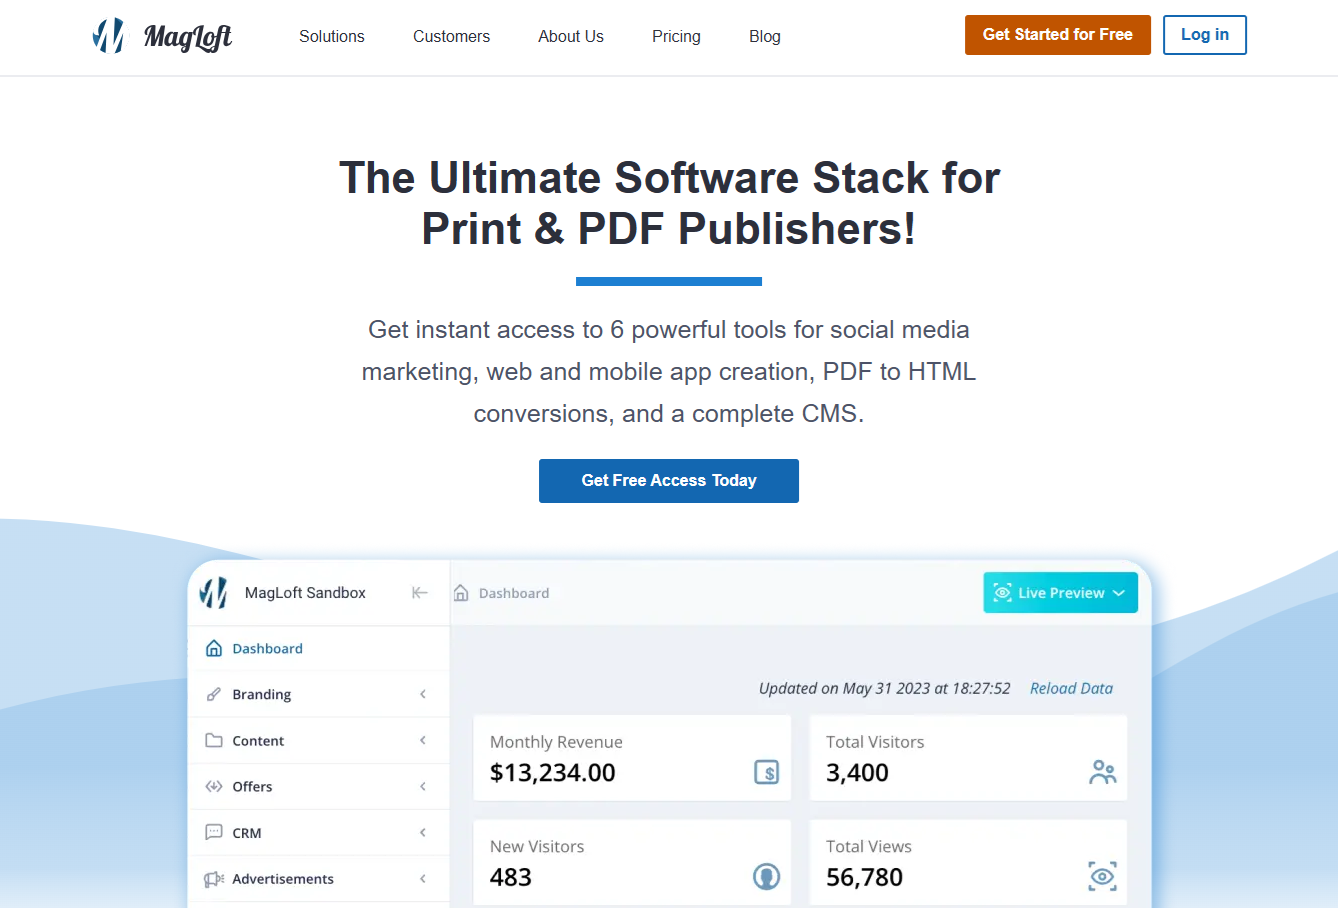Click Get Free Access Today button
Viewport: 1338px width, 908px height.
click(x=669, y=481)
